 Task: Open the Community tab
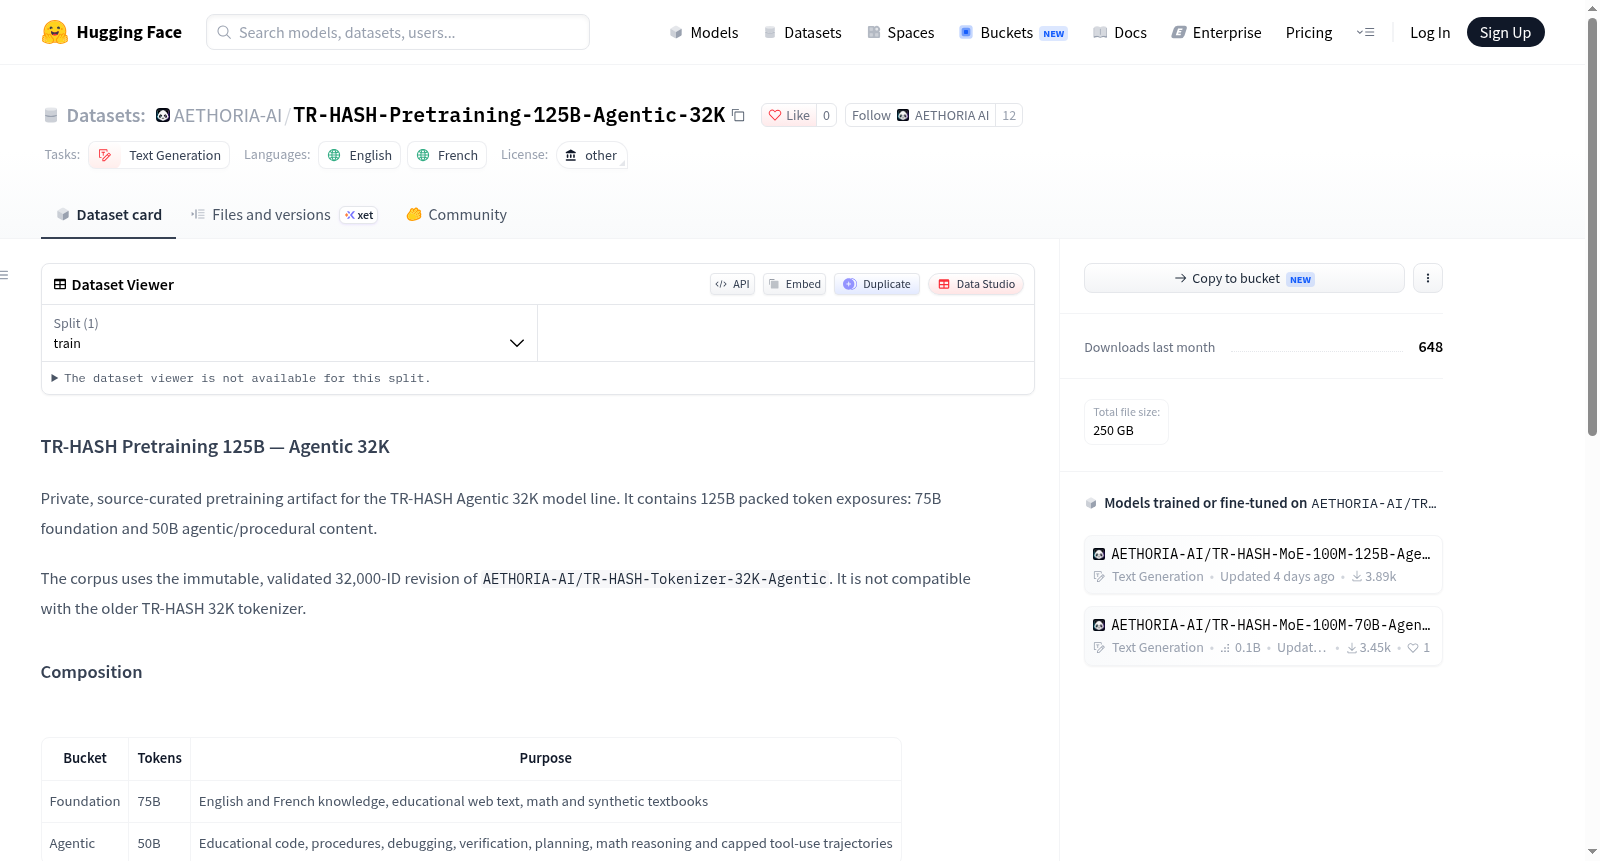coord(456,215)
